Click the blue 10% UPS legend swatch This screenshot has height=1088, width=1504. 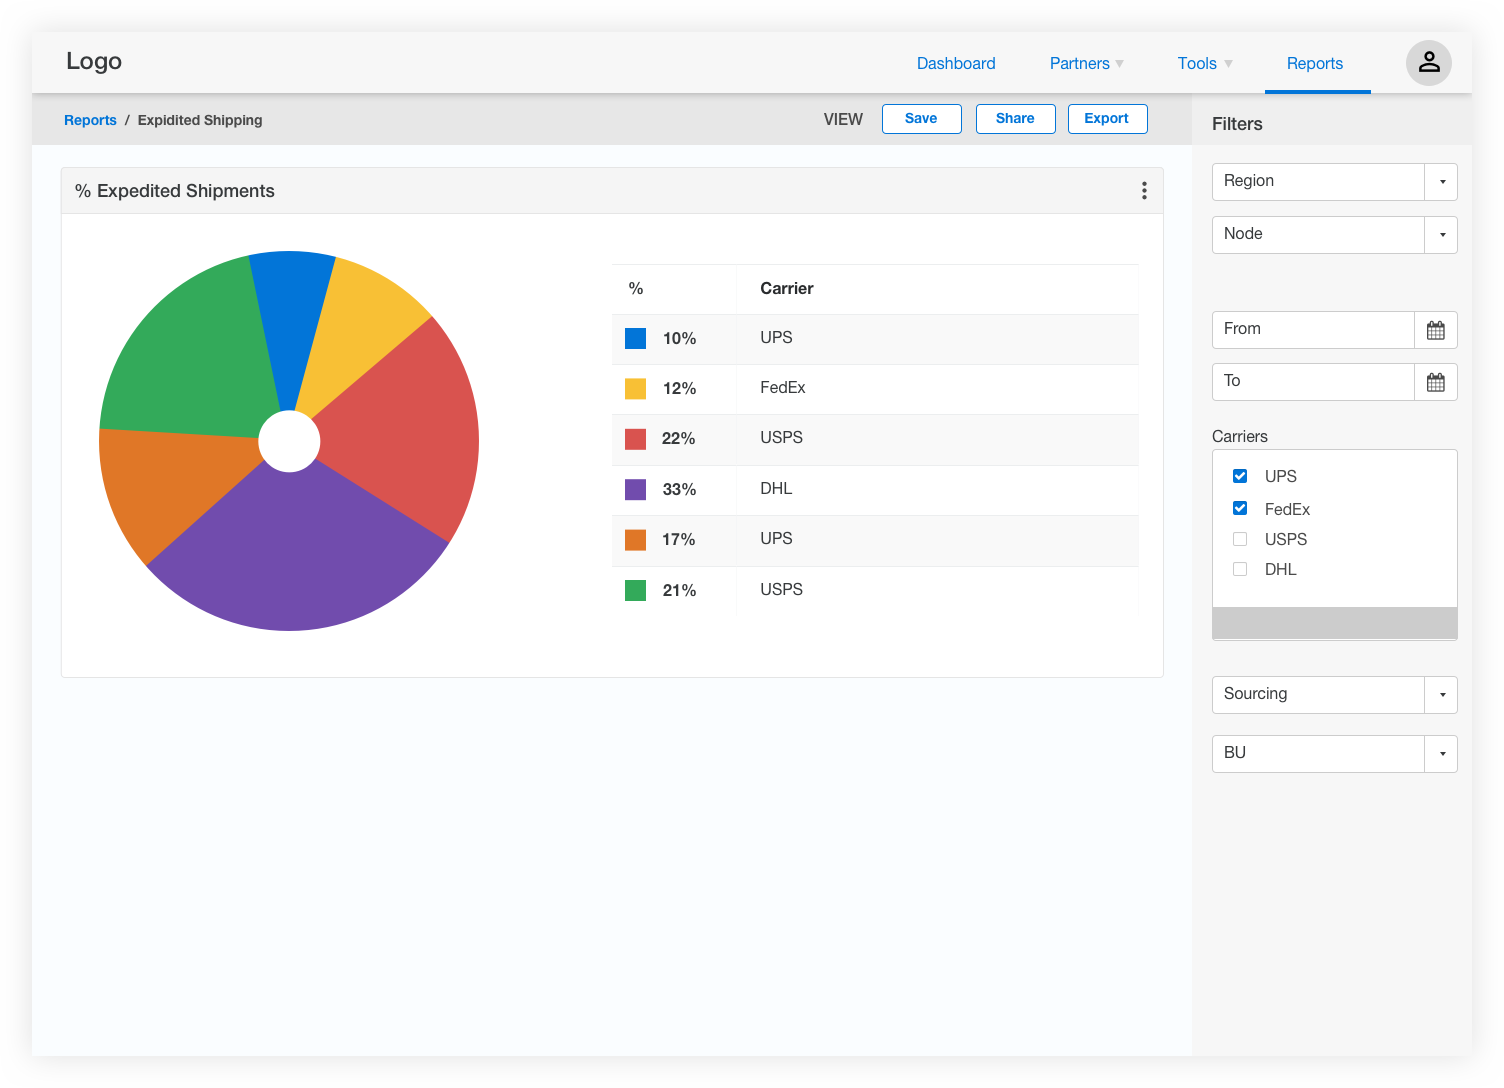tap(635, 338)
